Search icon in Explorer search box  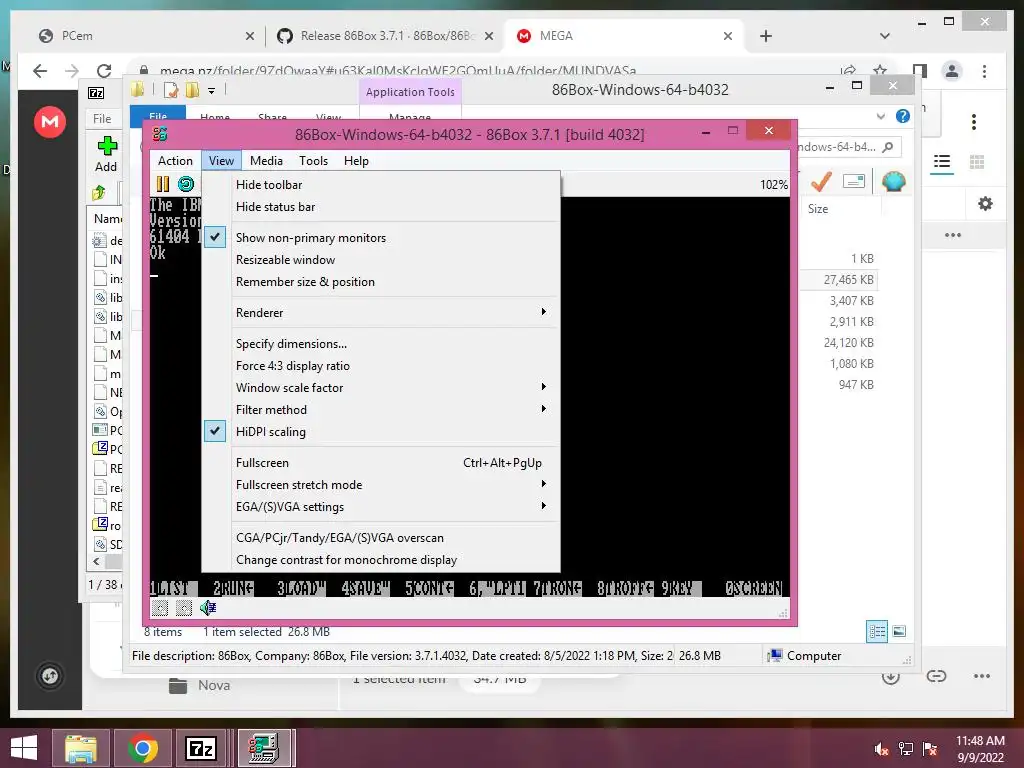point(888,148)
